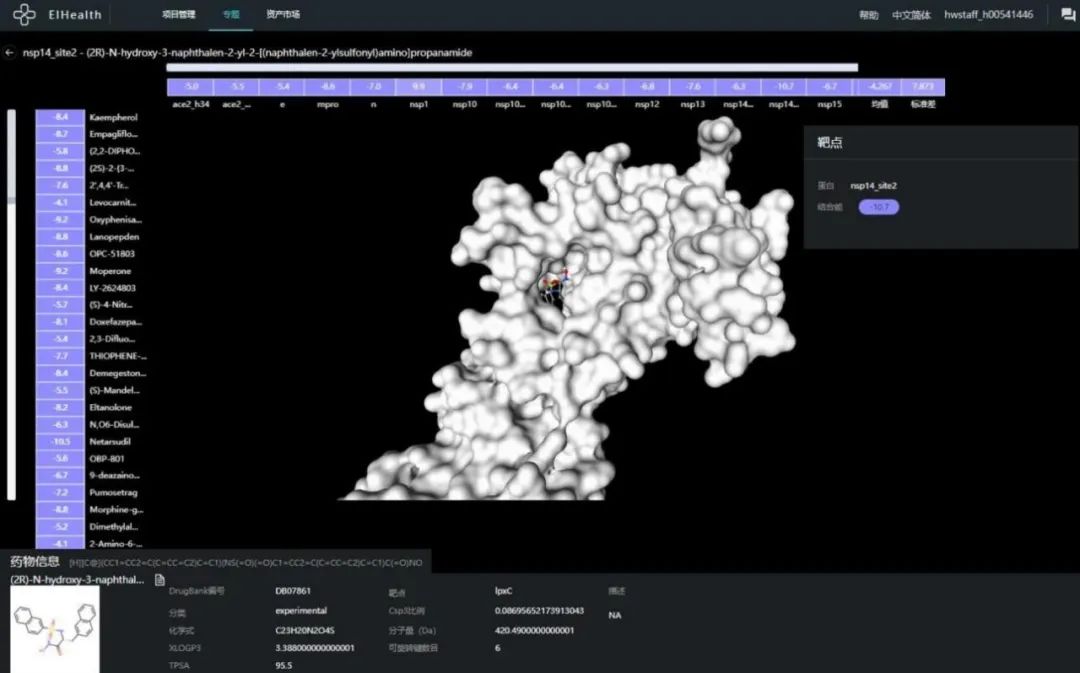Click the molecule structure thumbnail
This screenshot has width=1080, height=673.
55,629
